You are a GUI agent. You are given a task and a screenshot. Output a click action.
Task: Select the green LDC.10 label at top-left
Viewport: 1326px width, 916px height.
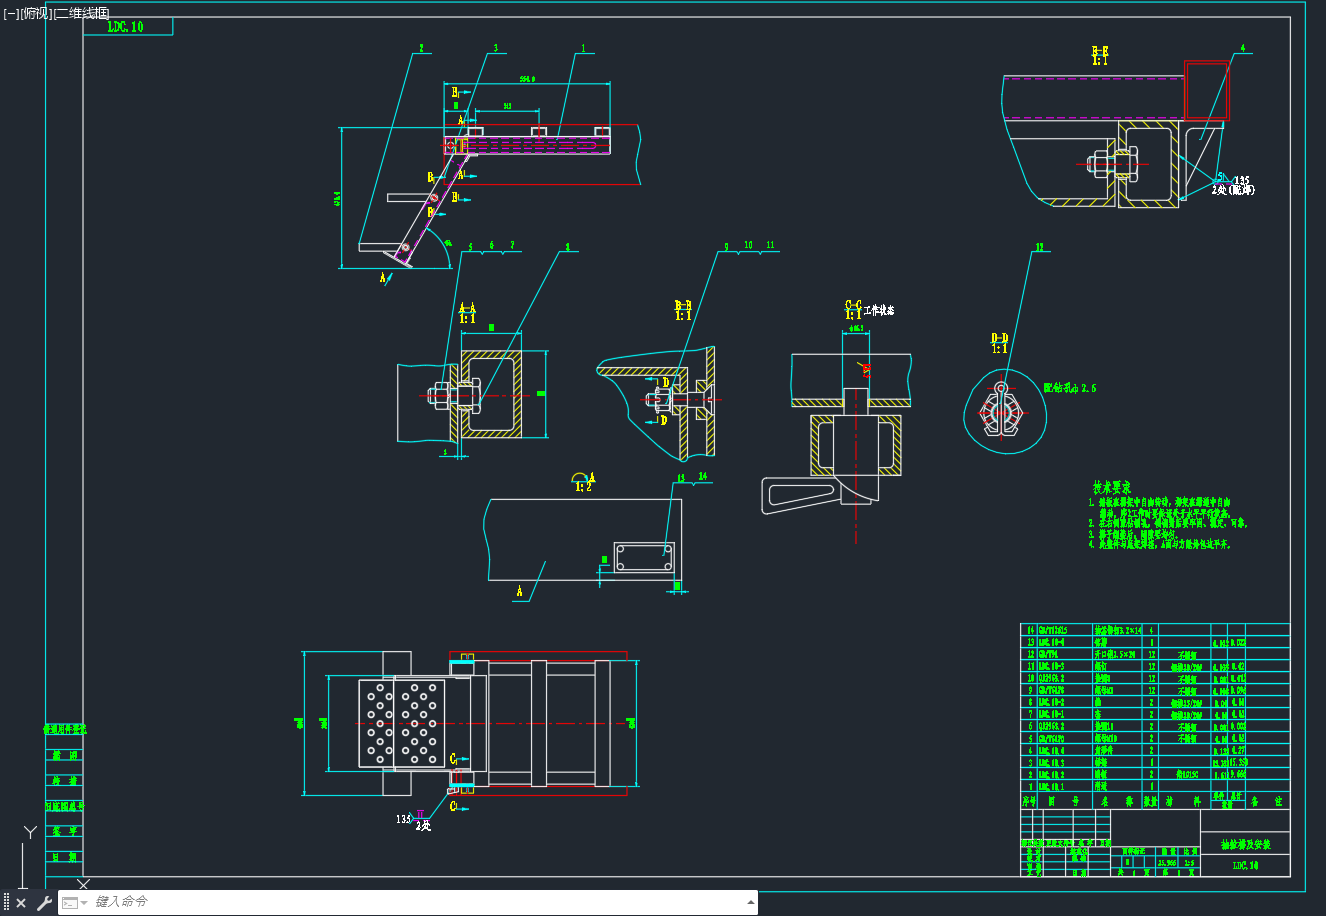(126, 27)
